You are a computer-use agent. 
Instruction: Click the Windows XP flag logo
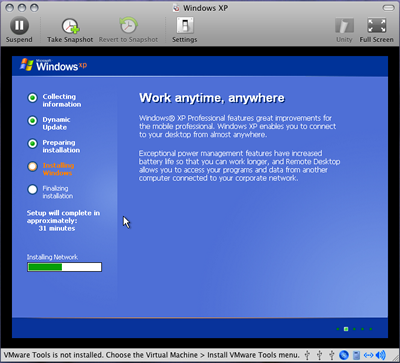[x=27, y=64]
